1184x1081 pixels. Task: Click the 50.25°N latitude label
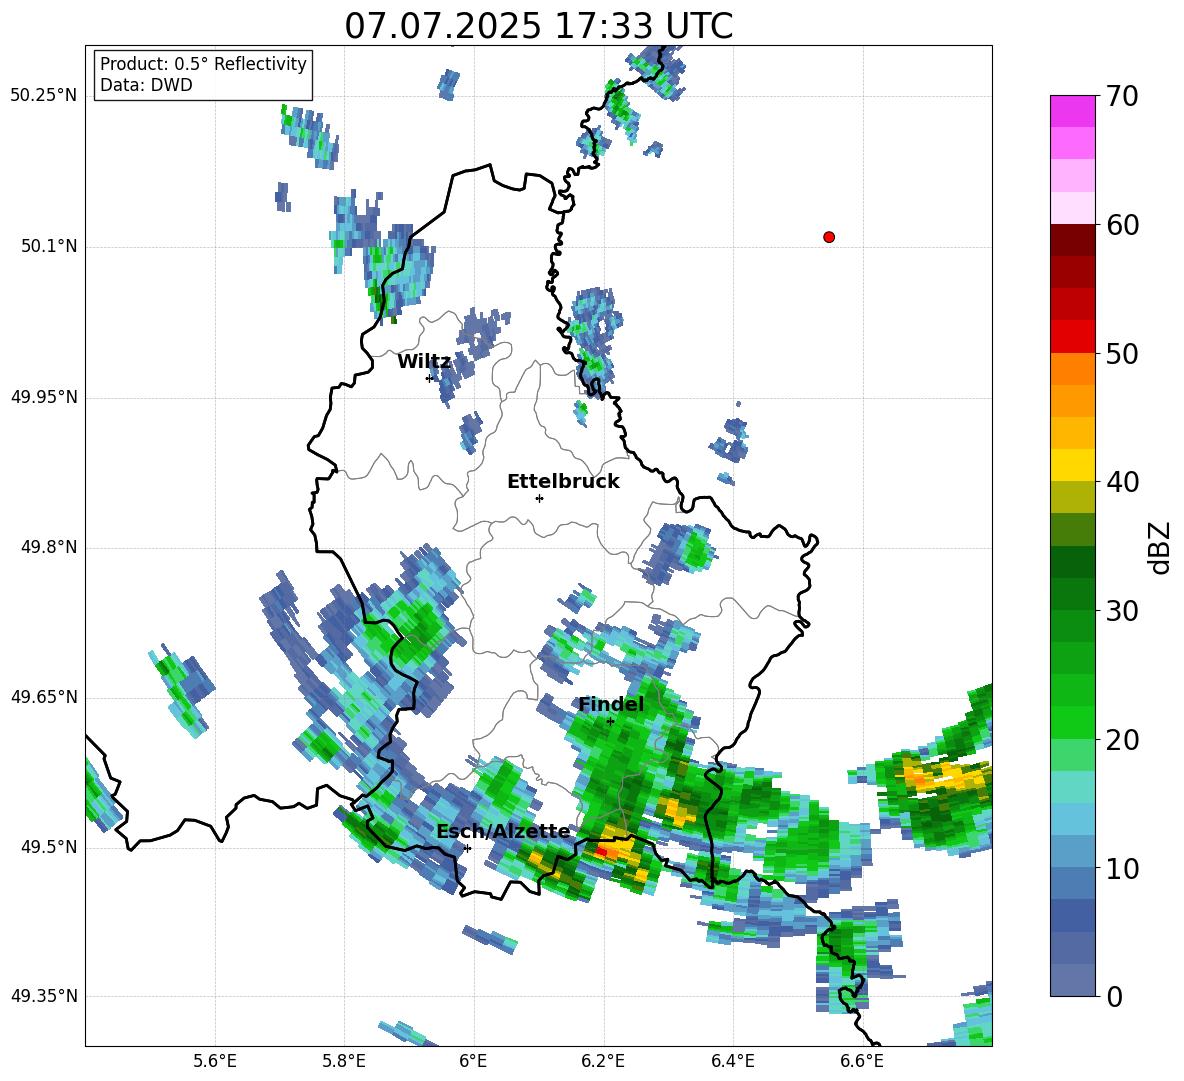(x=44, y=96)
